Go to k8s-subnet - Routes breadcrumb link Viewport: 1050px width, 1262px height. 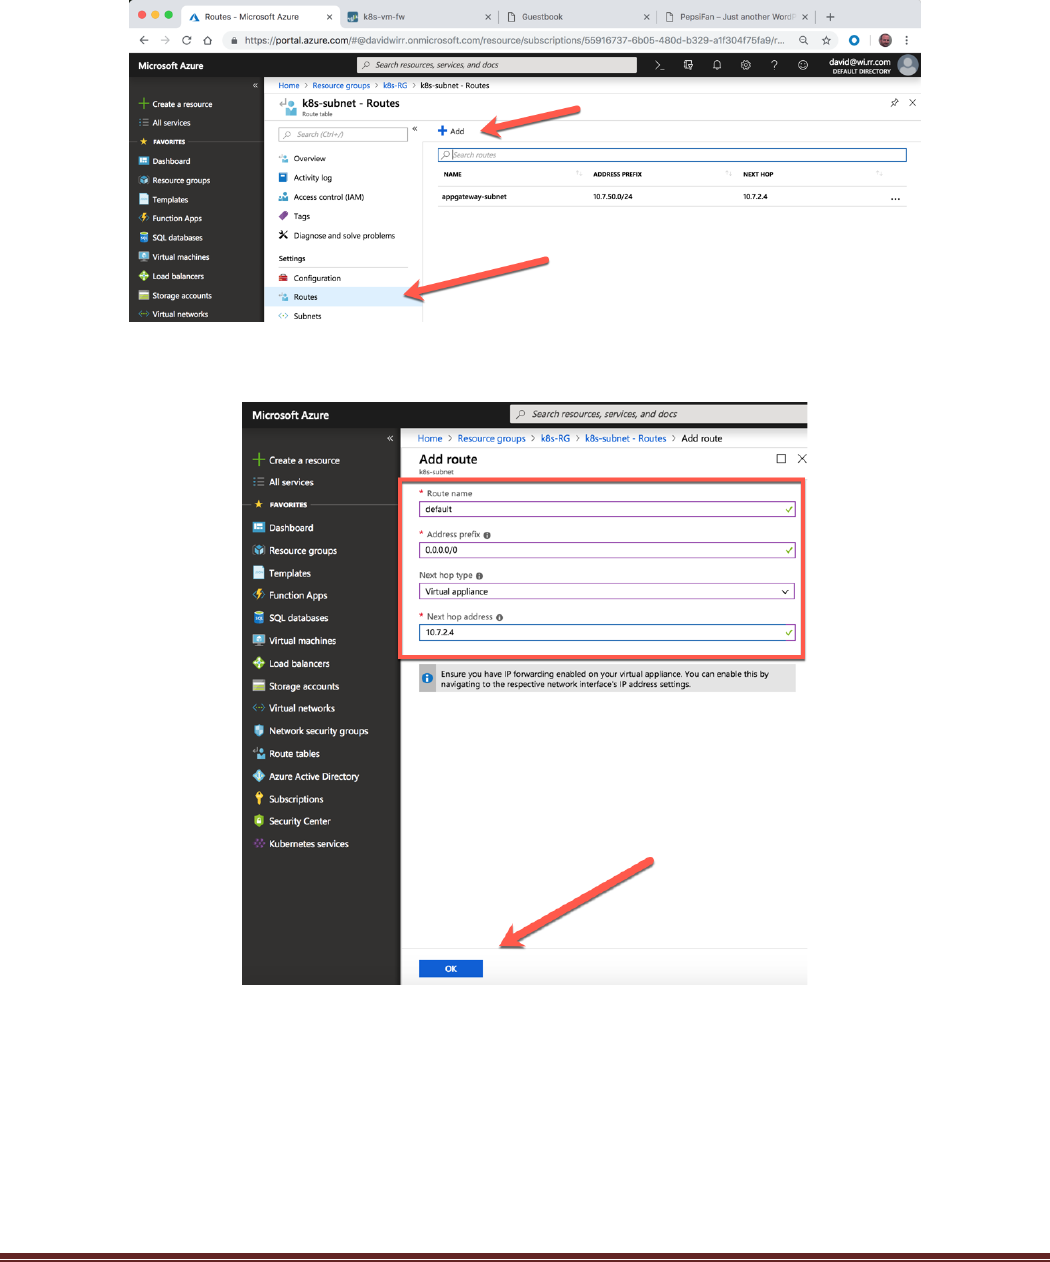pyautogui.click(x=625, y=439)
